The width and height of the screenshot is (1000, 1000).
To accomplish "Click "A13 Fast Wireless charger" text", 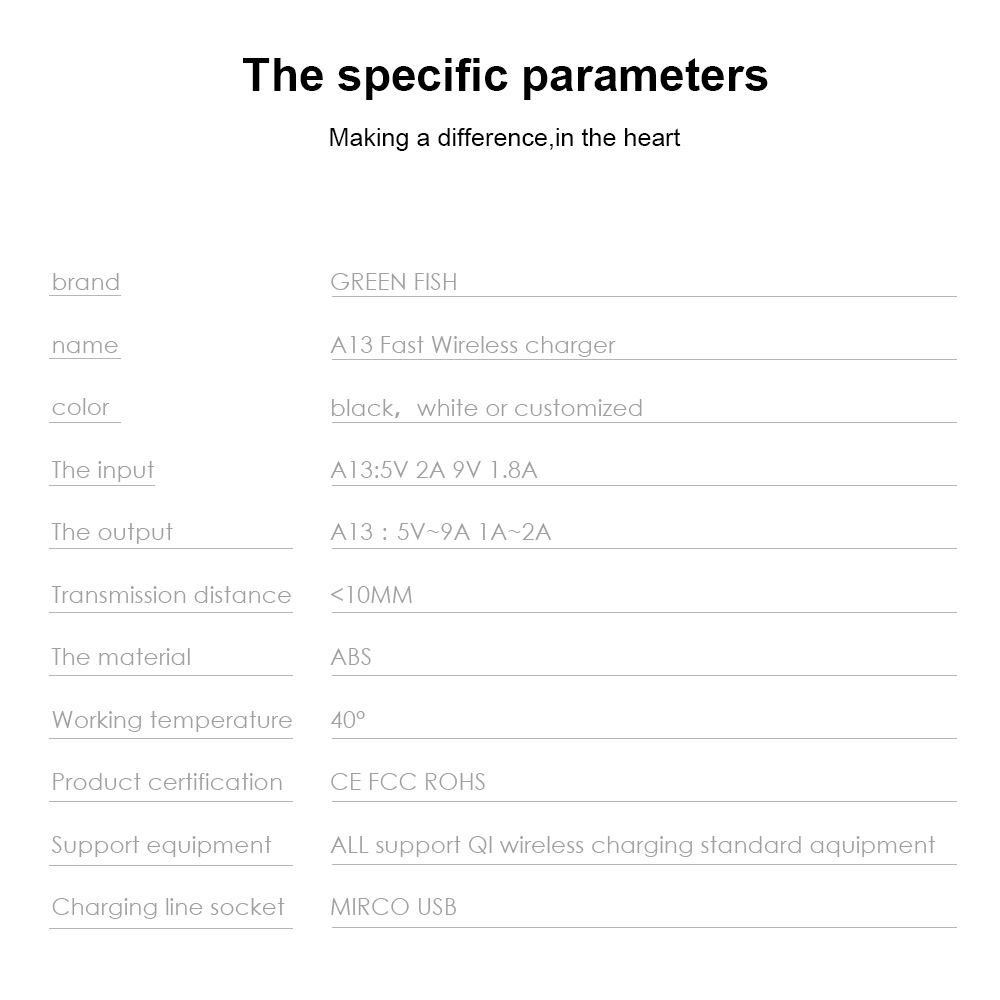I will click(x=472, y=345).
